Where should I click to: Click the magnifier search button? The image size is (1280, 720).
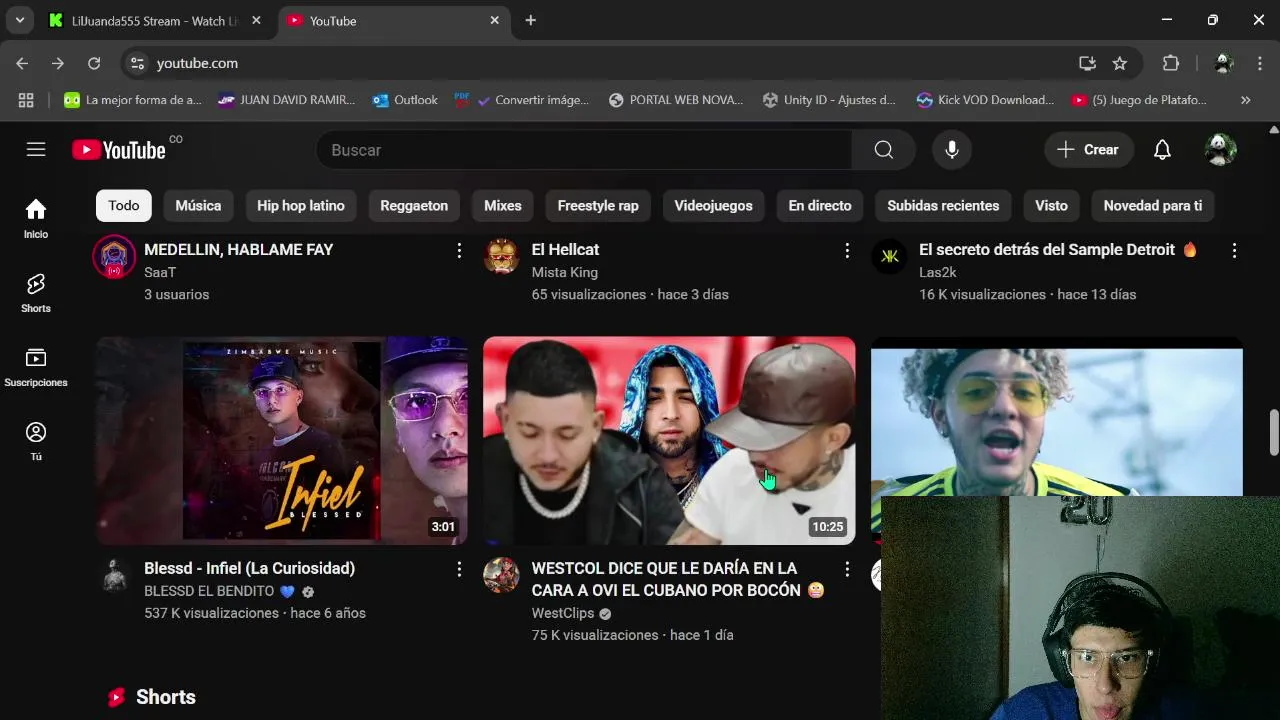tap(883, 150)
